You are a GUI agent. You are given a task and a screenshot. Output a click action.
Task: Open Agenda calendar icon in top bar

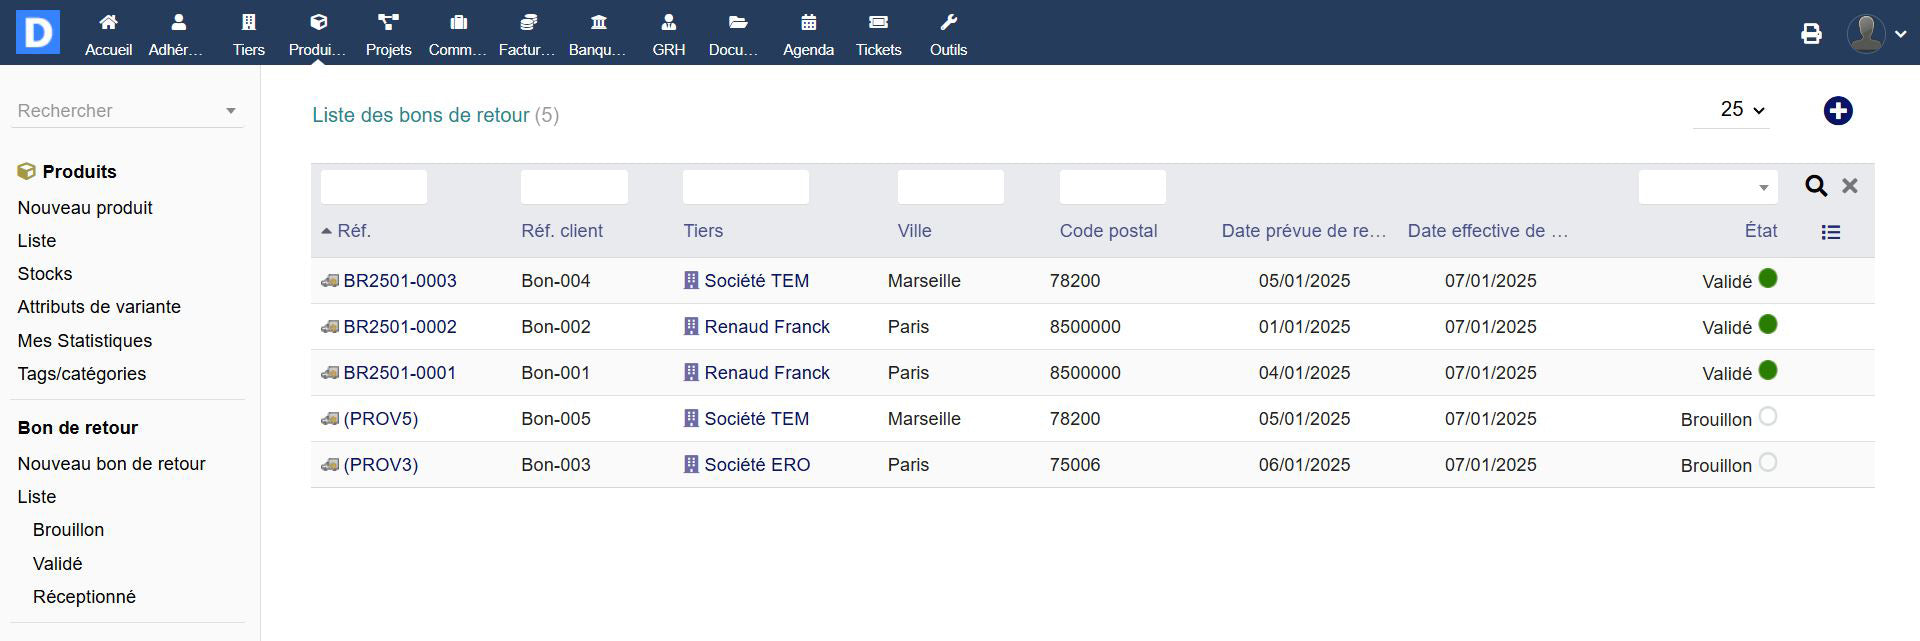808,23
